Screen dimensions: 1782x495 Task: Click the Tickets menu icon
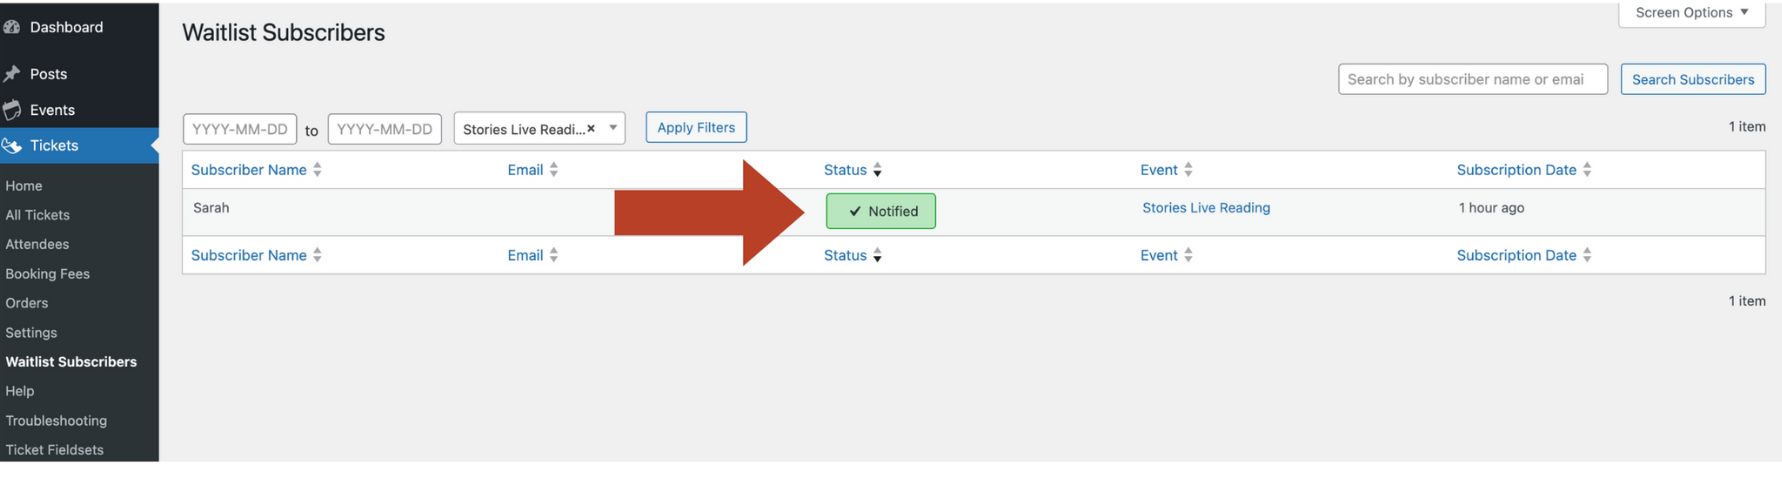(12, 146)
